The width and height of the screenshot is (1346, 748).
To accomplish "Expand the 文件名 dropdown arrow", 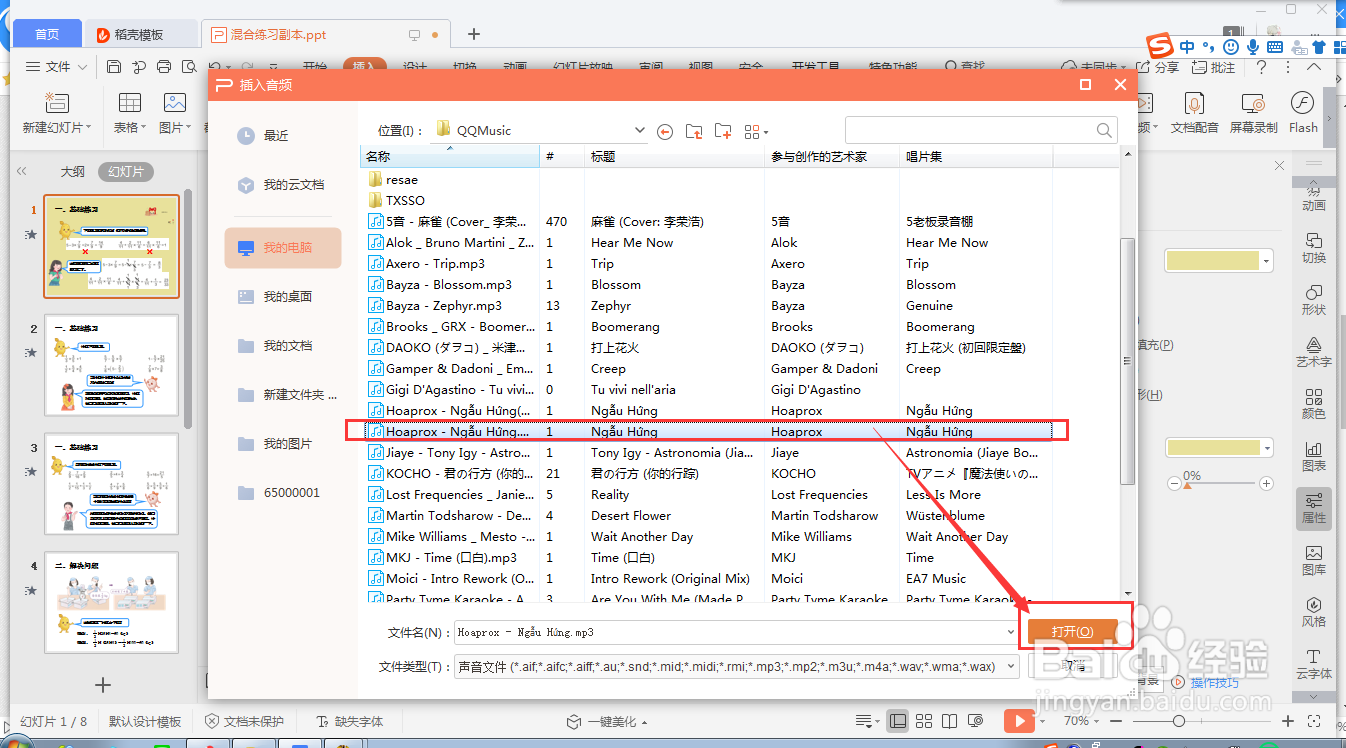I will (1011, 632).
